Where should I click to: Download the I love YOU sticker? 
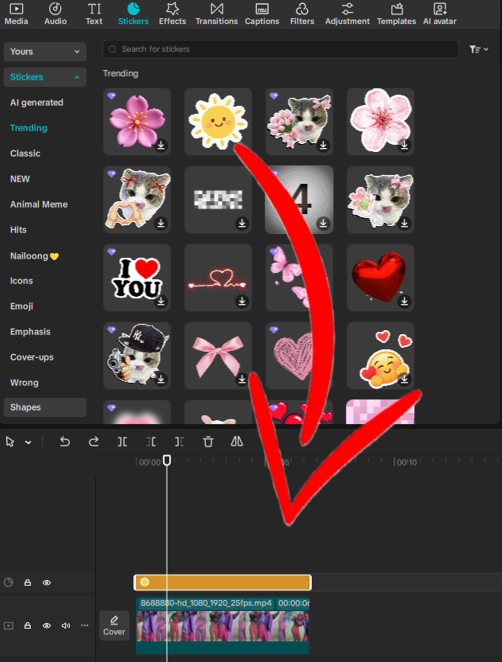[x=161, y=301]
